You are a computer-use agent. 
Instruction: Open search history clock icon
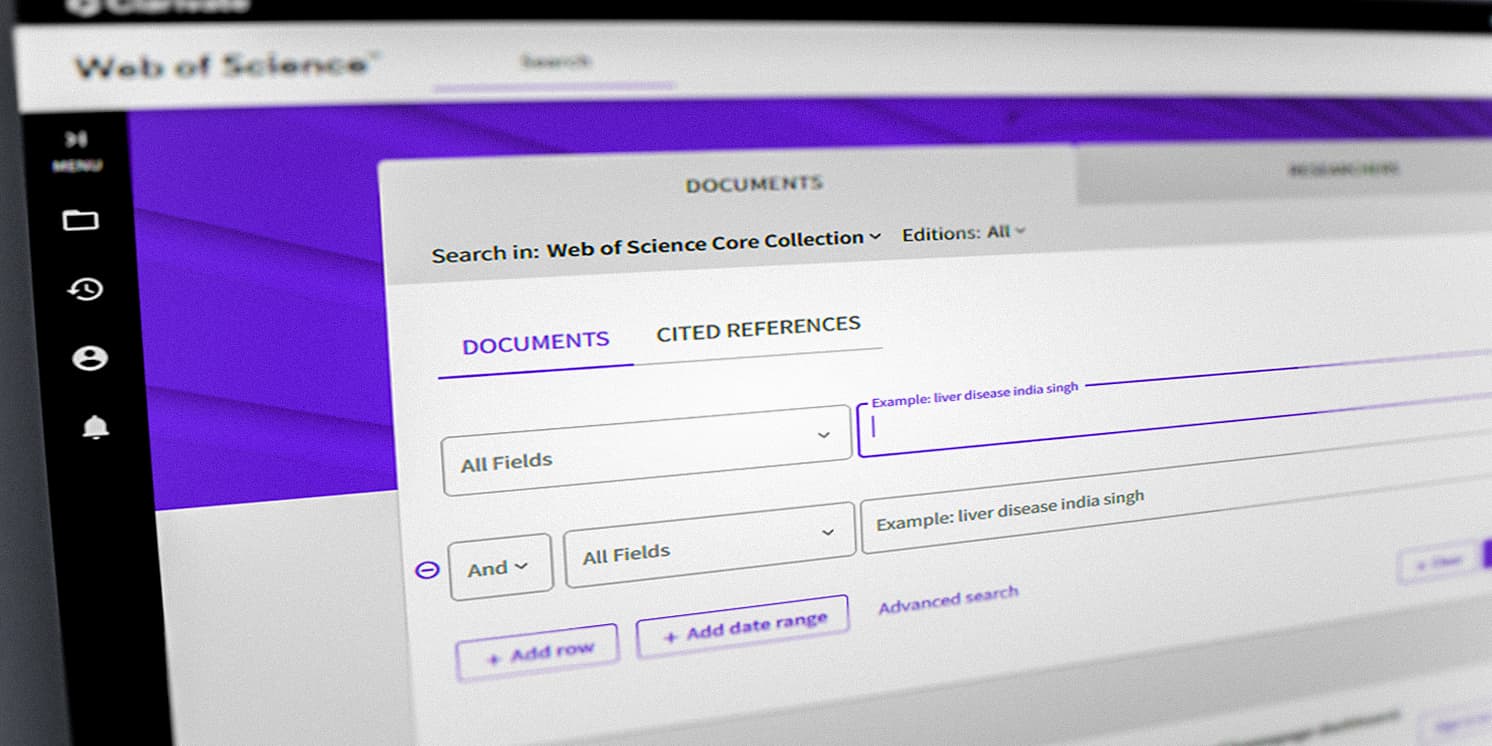pos(86,289)
